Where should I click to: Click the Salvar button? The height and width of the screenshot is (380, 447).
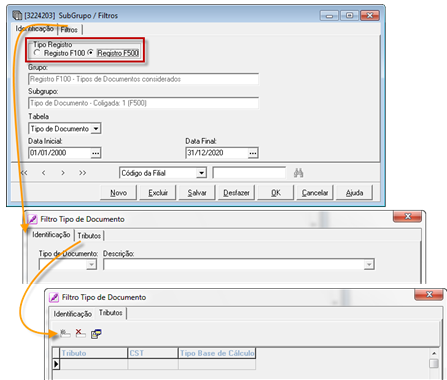[197, 193]
